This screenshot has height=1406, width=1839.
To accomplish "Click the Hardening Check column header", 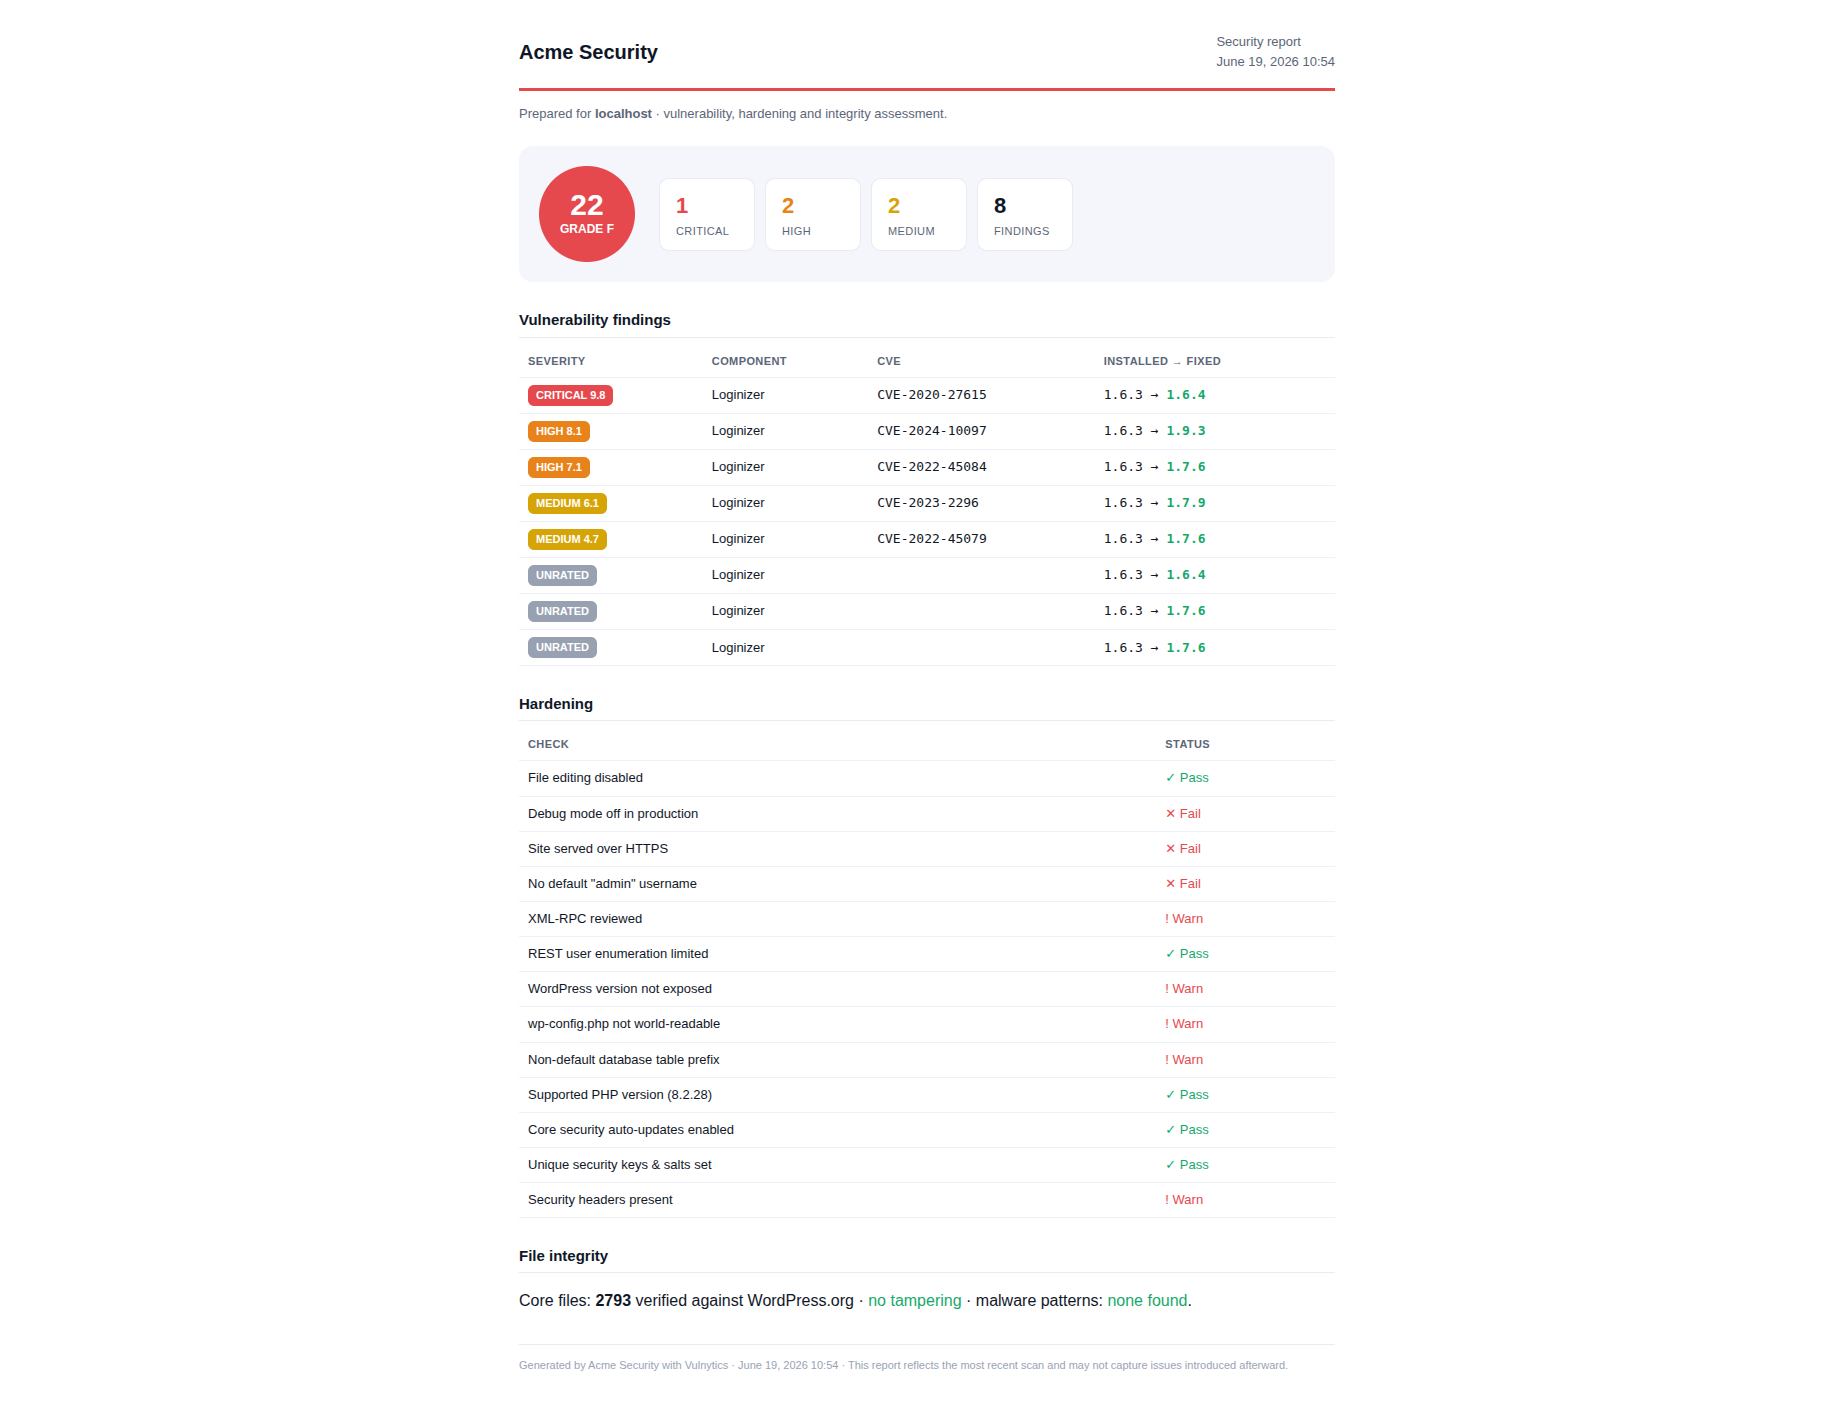I will 548,744.
